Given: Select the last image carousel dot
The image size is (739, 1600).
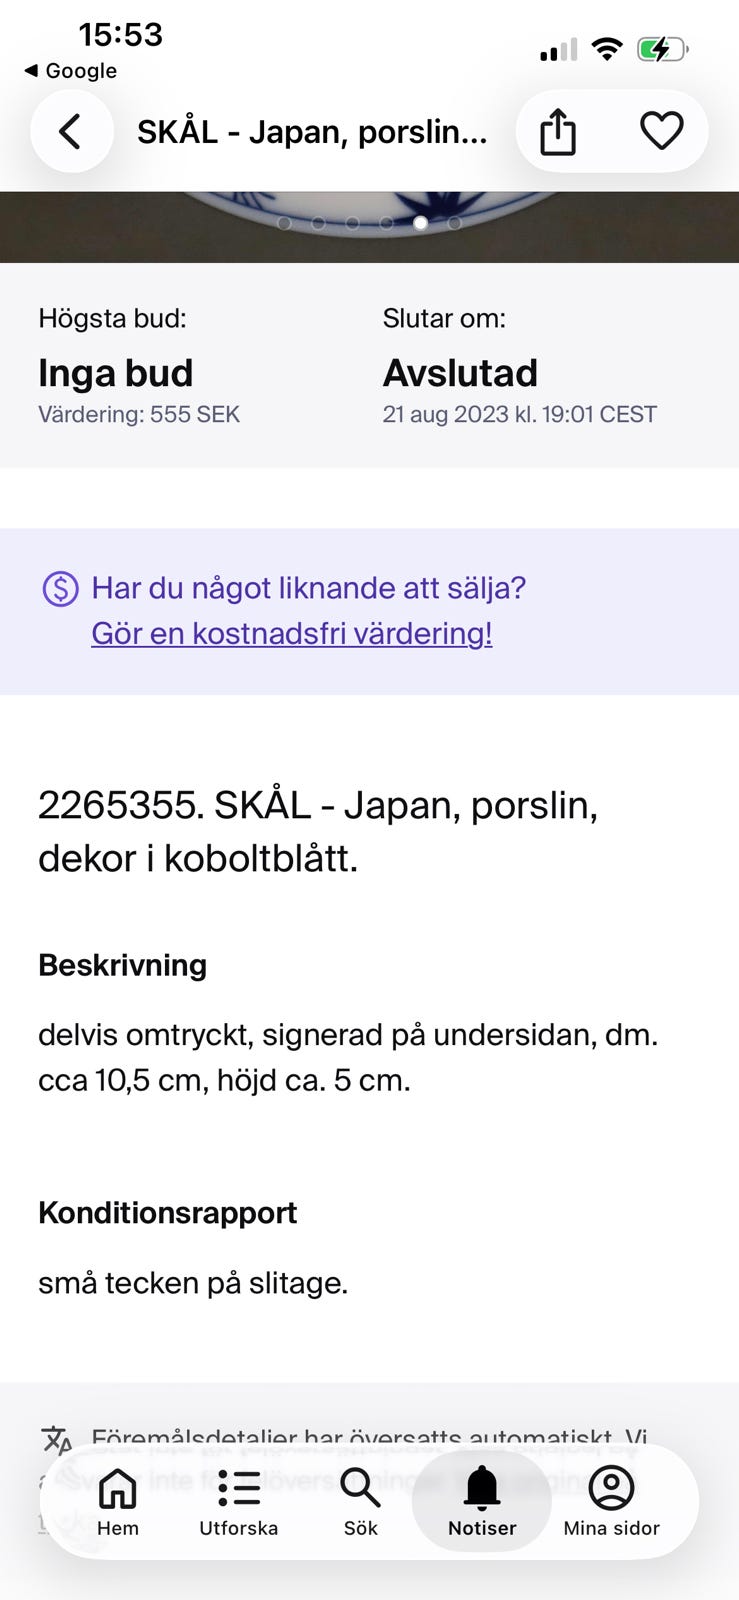Looking at the screenshot, I should click(454, 223).
